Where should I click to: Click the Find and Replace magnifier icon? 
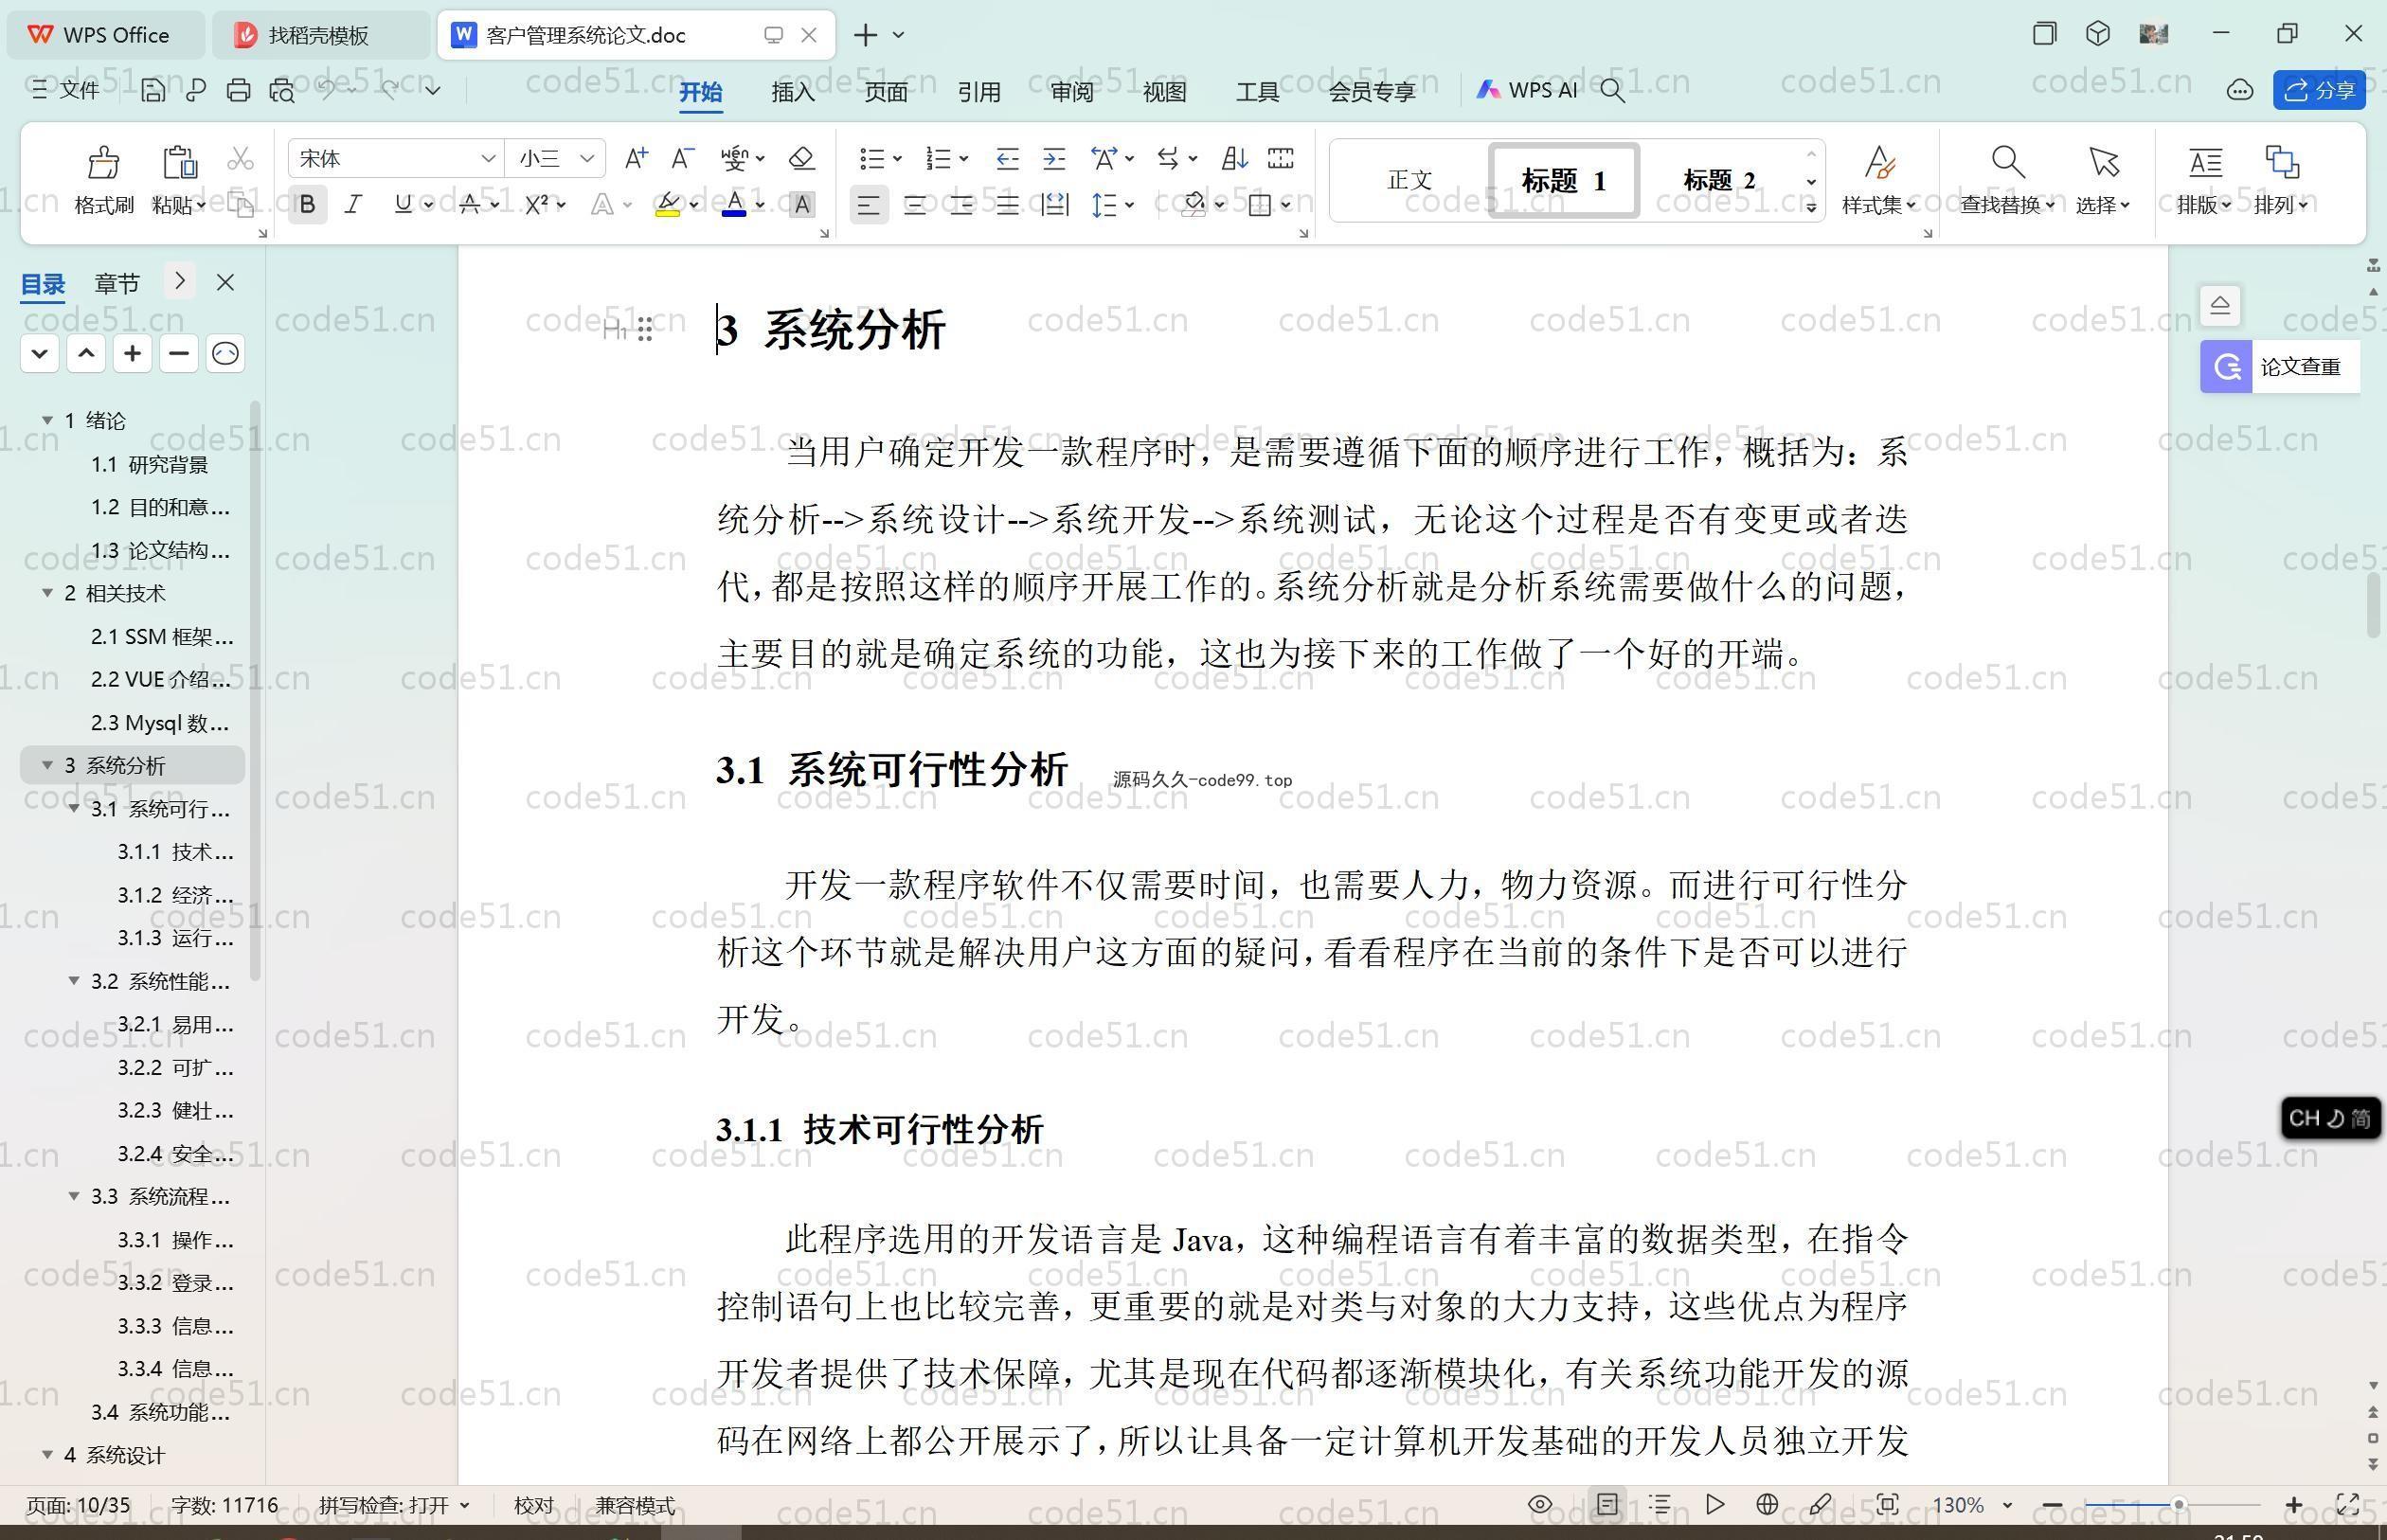click(x=2008, y=161)
